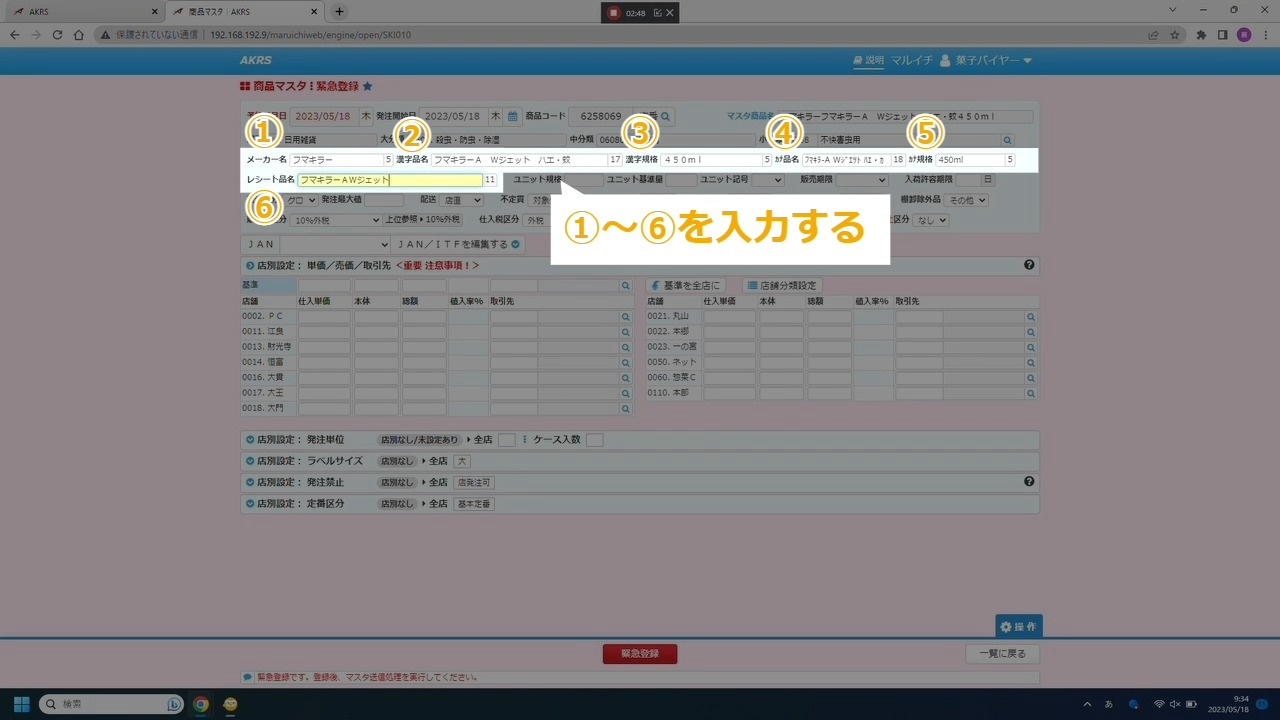Bookmark this page with the star icon
The width and height of the screenshot is (1280, 720).
(x=1175, y=34)
